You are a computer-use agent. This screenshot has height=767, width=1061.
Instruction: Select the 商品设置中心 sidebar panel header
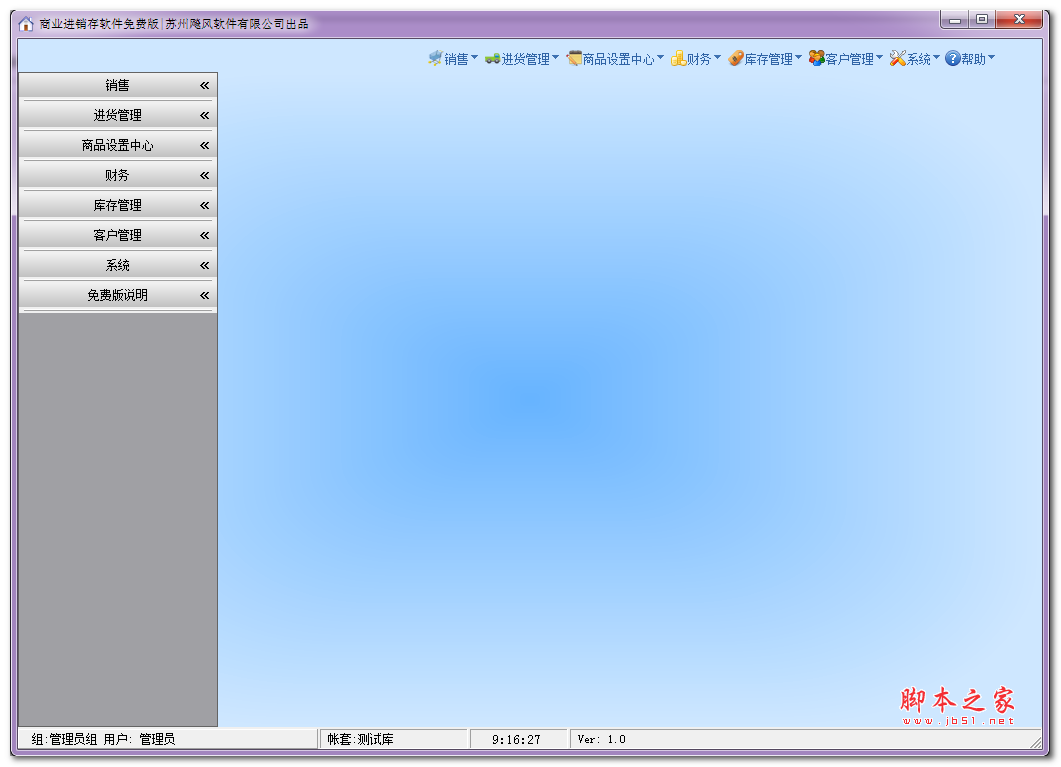click(118, 145)
